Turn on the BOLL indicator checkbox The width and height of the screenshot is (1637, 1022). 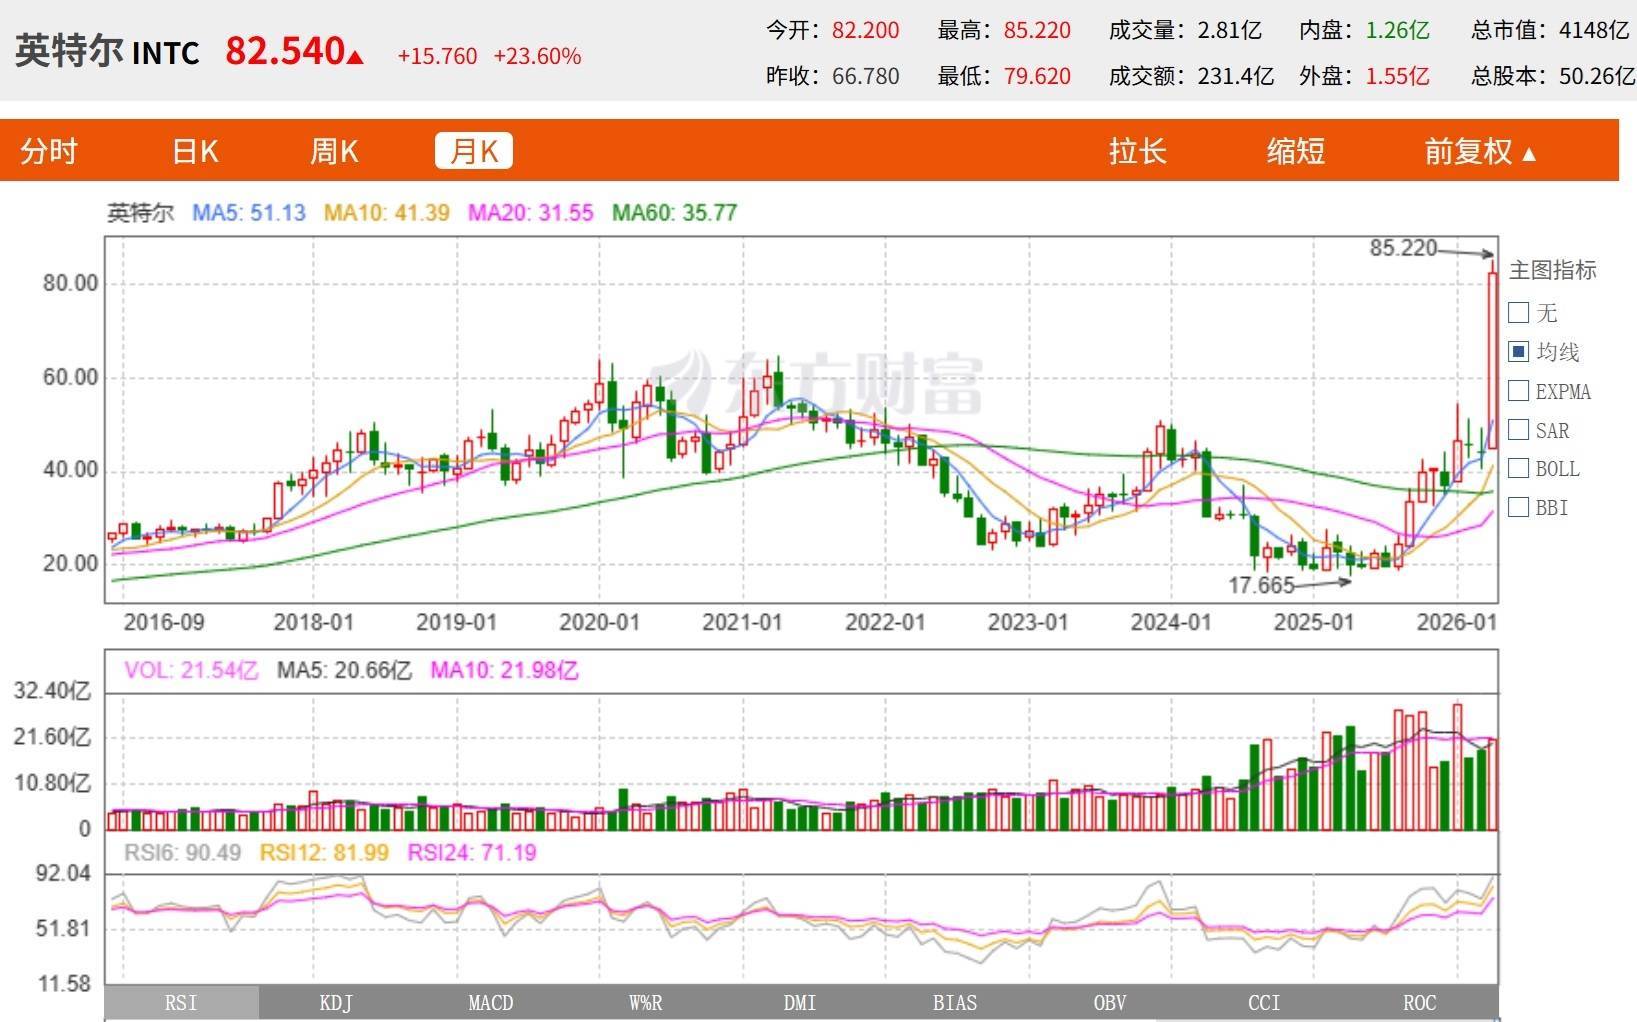pyautogui.click(x=1518, y=468)
